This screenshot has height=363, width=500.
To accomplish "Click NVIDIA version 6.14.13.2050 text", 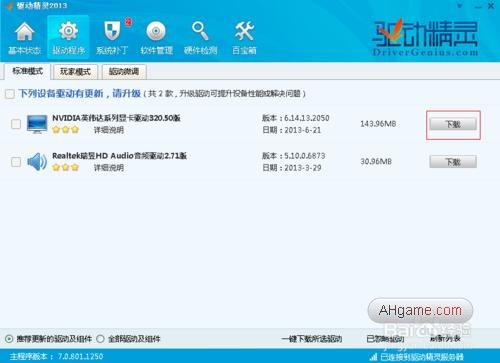I will (296, 118).
